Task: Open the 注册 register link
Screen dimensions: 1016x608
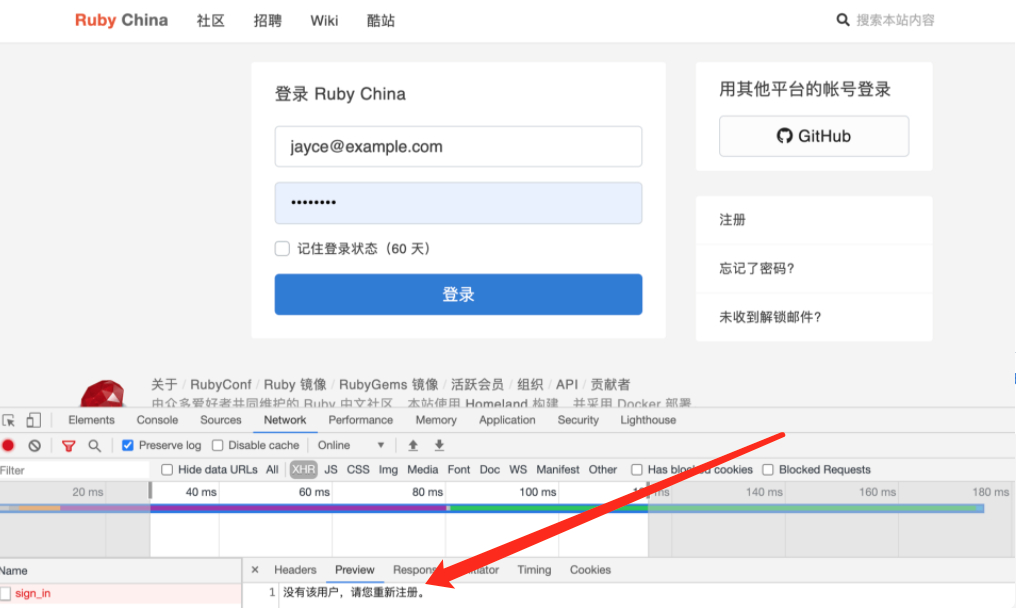Action: (732, 220)
